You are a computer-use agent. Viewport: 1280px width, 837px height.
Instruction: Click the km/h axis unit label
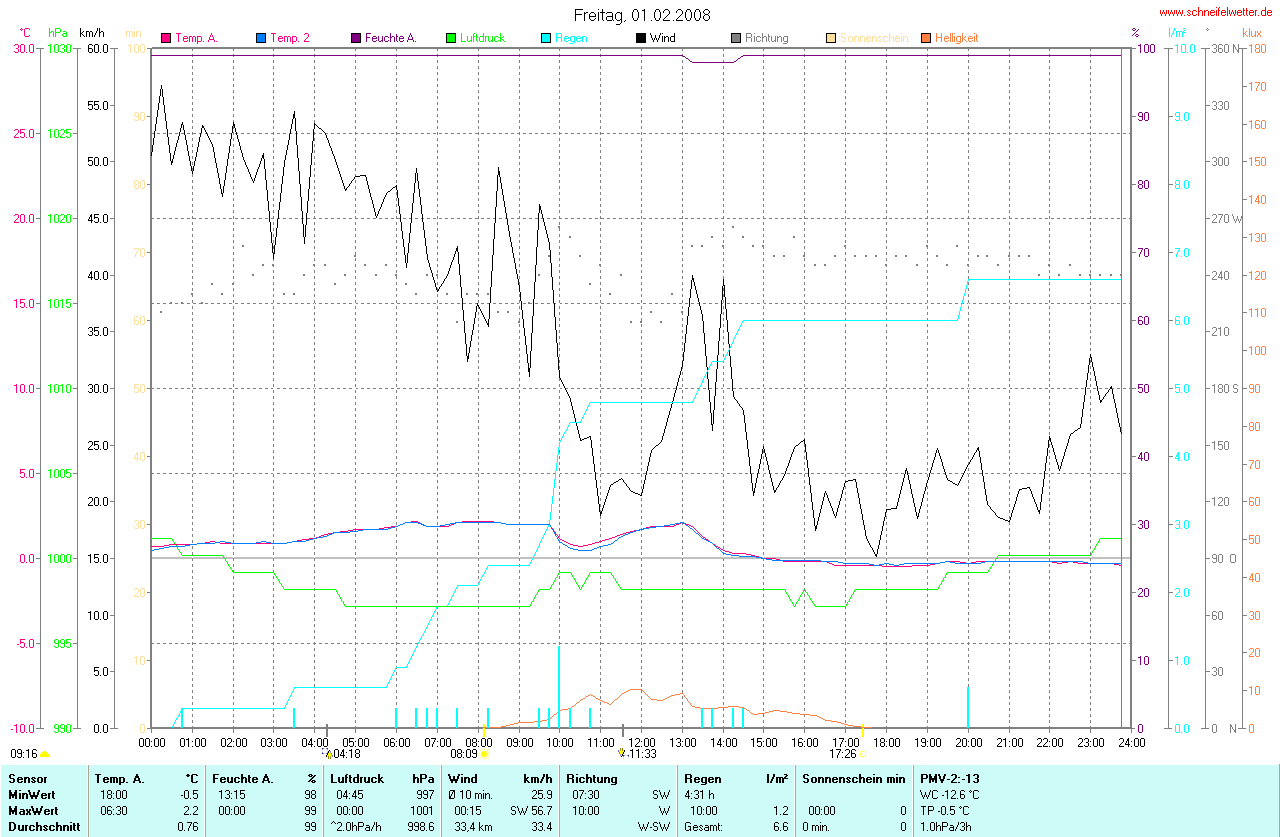(91, 33)
